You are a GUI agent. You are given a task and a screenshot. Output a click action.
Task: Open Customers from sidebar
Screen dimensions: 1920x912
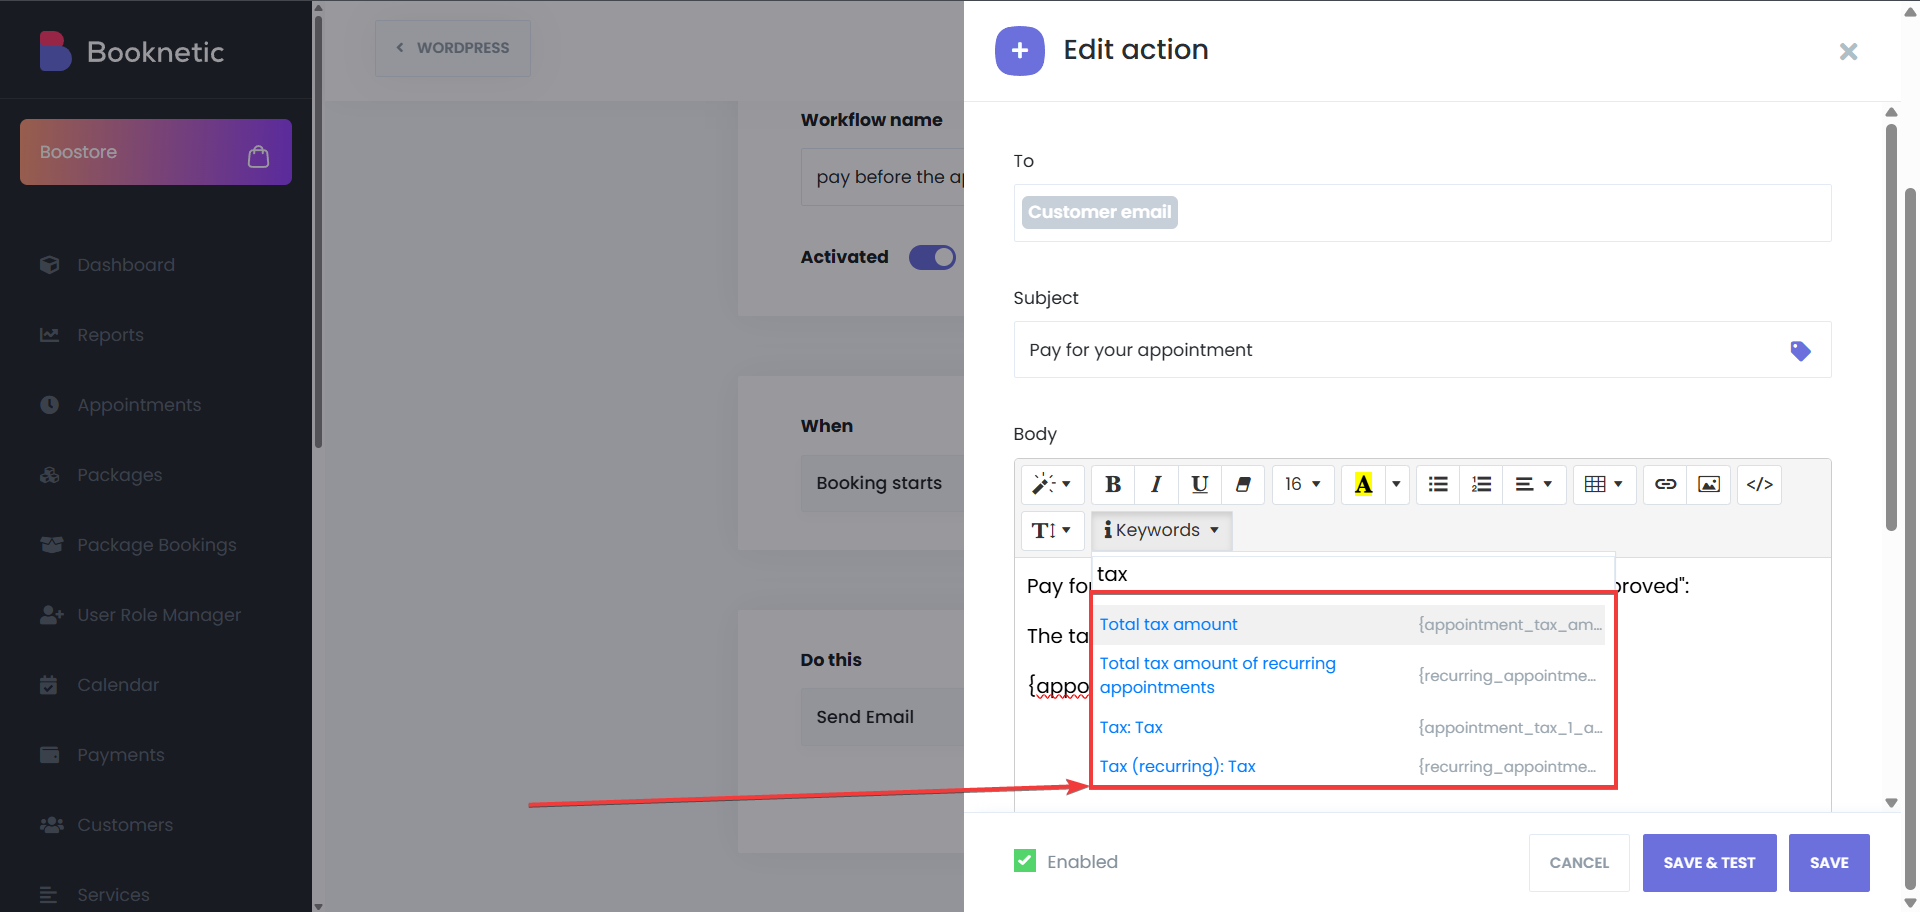(x=125, y=825)
